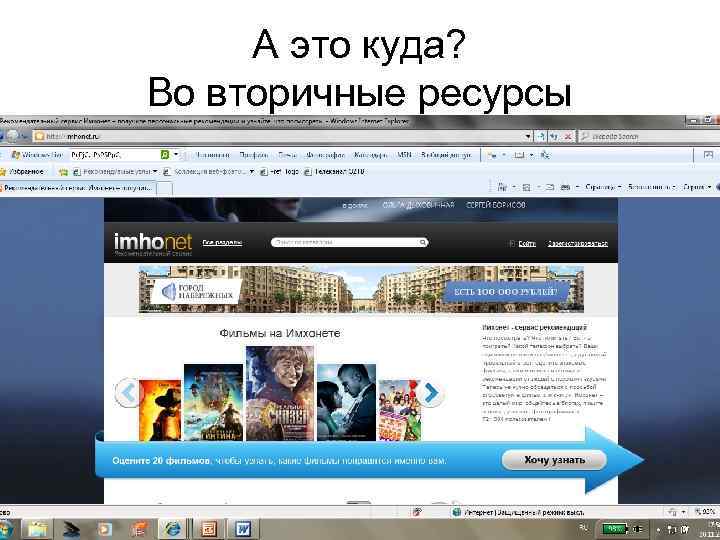Open Microsoft Word from the taskbar
Viewport: 720px width, 540px height.
243,529
